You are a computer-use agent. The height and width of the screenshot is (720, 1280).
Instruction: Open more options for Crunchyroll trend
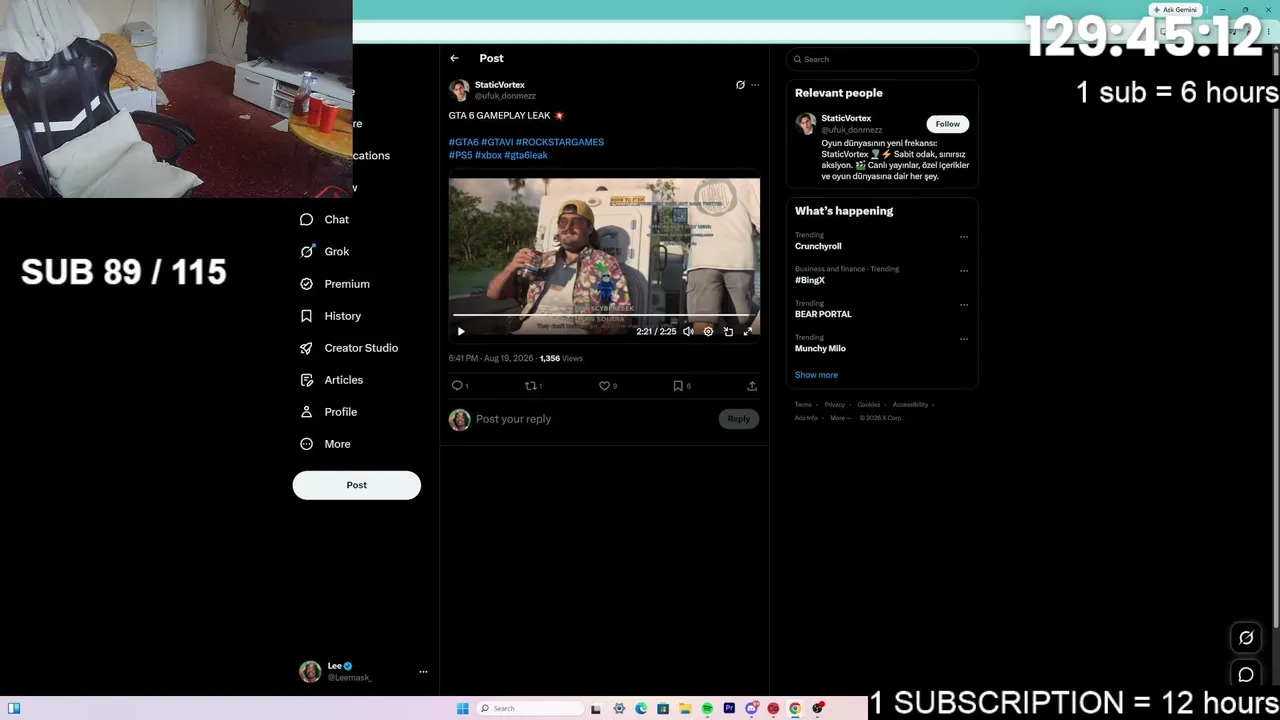(964, 237)
